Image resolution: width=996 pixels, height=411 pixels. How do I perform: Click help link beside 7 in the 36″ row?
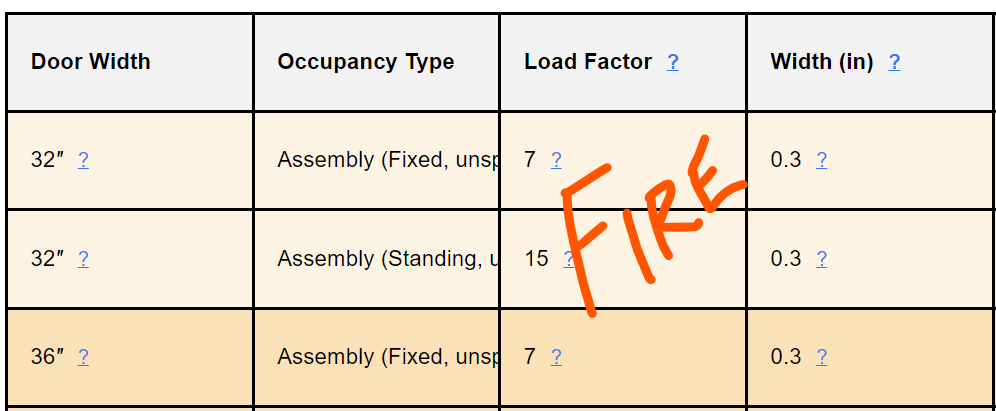coord(556,357)
